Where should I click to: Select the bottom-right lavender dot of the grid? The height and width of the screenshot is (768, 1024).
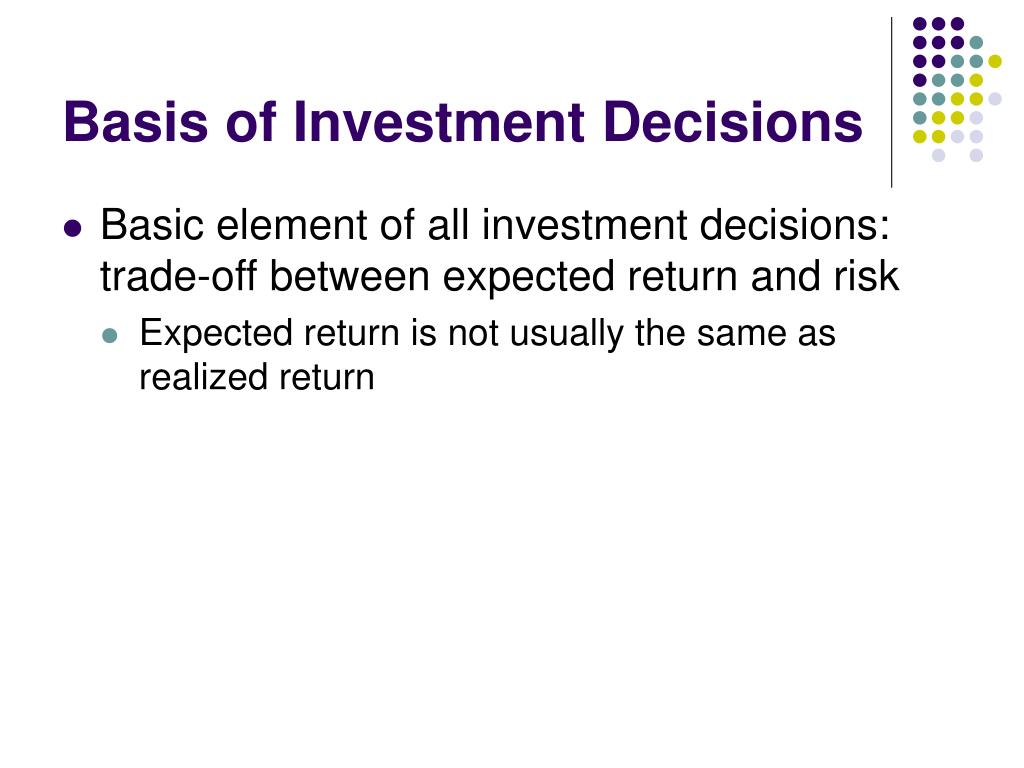(x=976, y=155)
